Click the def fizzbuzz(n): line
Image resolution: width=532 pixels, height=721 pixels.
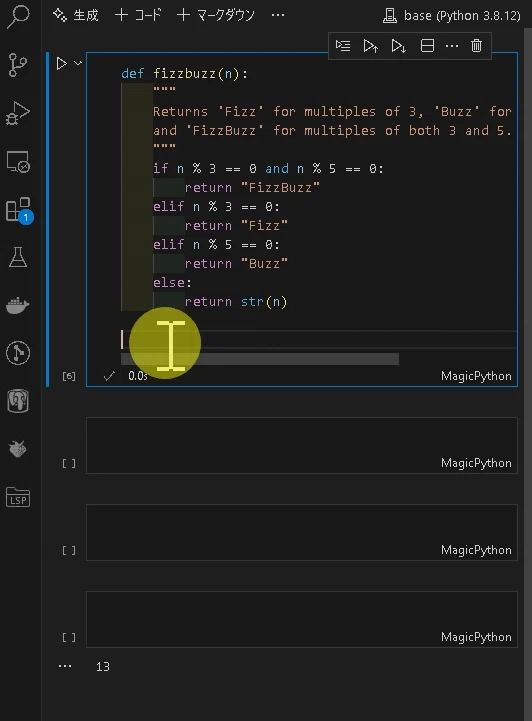pyautogui.click(x=184, y=74)
